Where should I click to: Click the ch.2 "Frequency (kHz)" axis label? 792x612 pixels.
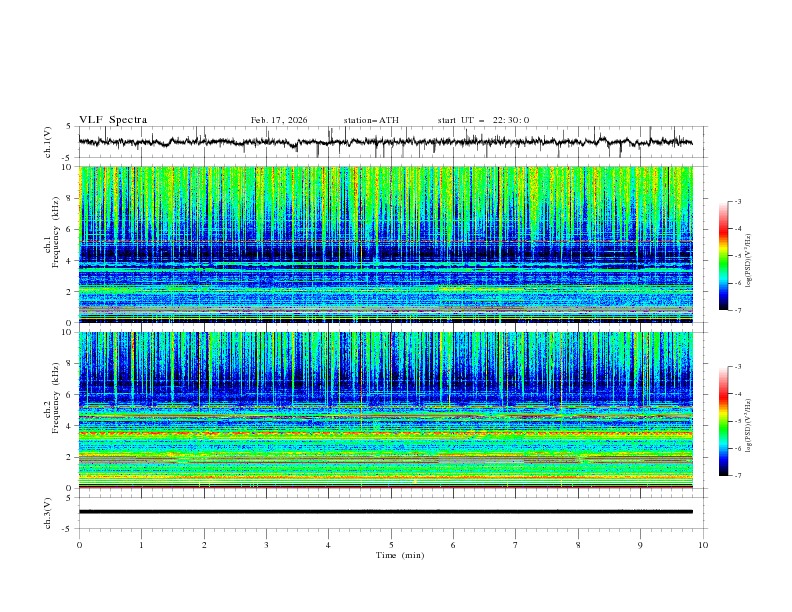[55, 398]
